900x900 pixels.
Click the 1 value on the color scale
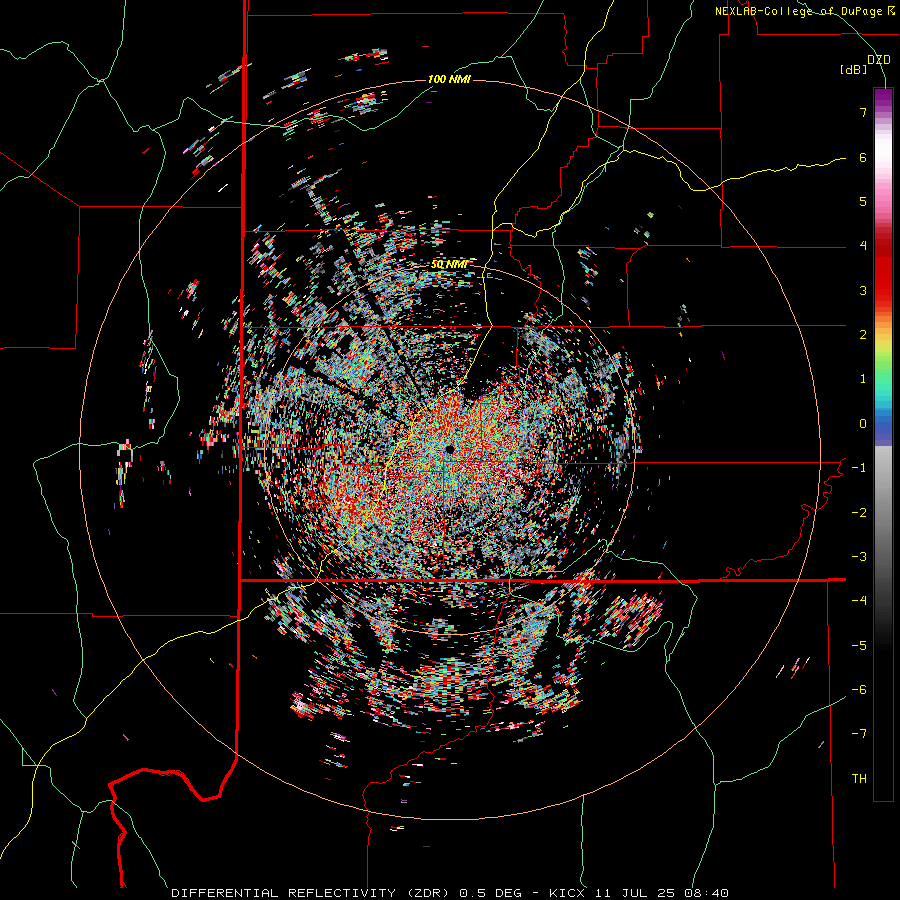click(863, 379)
